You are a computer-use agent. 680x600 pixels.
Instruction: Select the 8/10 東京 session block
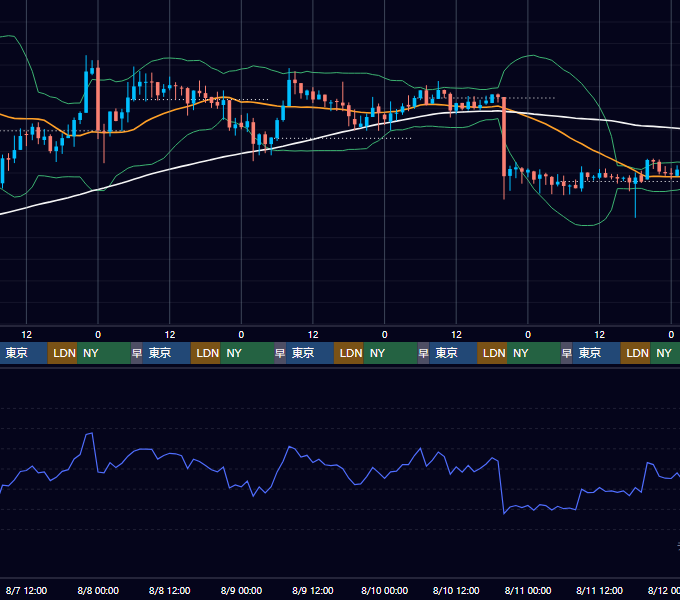point(453,353)
